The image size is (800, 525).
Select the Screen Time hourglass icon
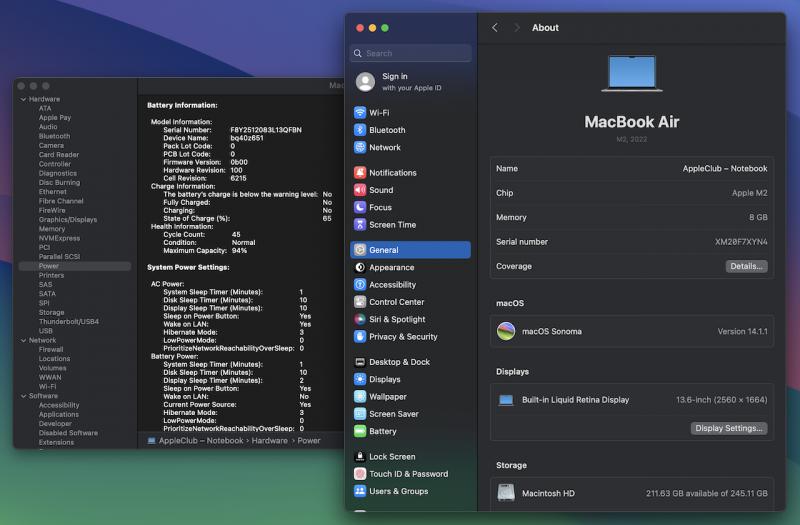click(360, 224)
